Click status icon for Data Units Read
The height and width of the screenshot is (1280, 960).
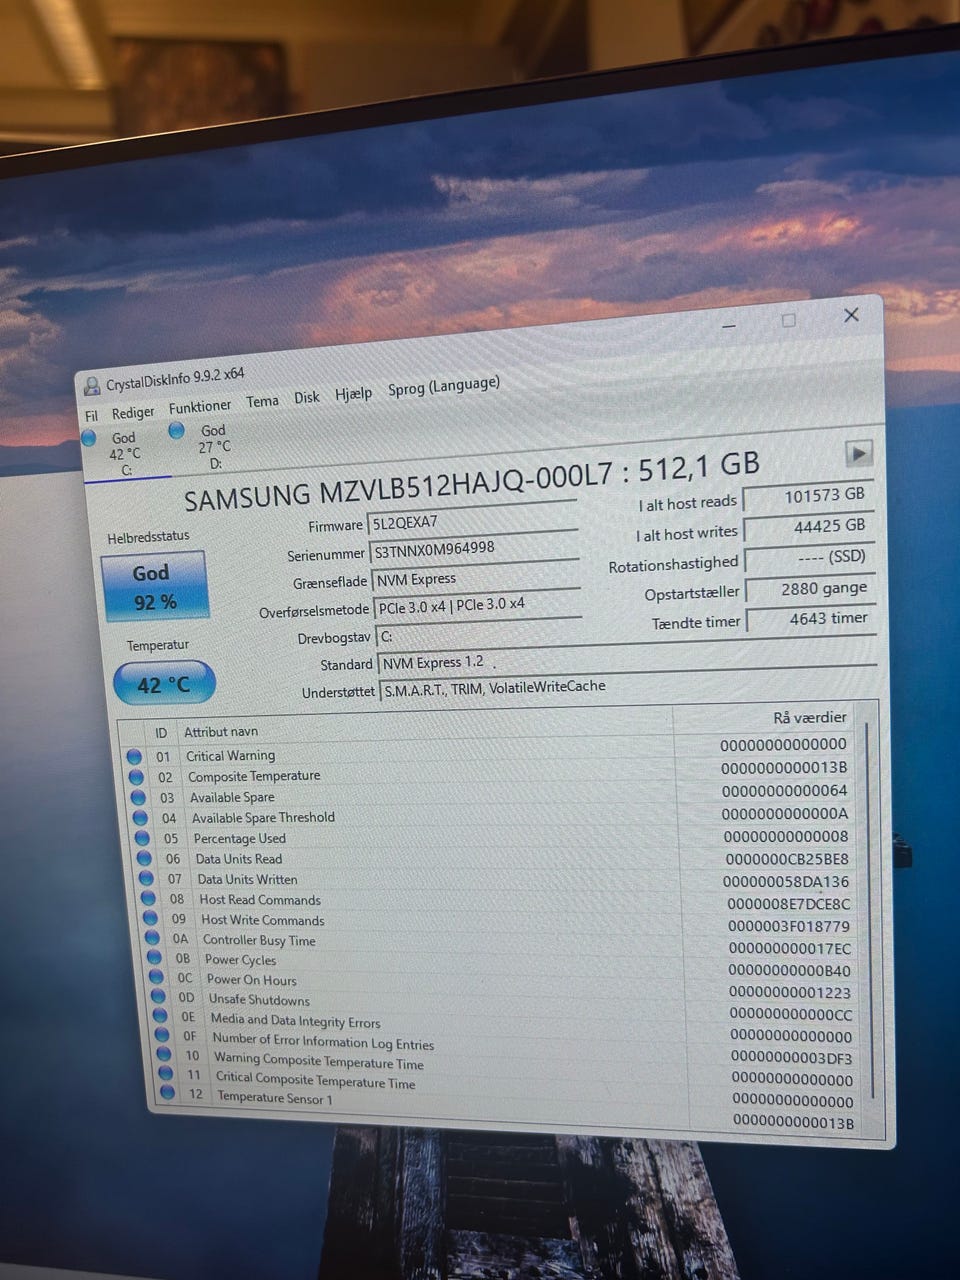(x=145, y=859)
